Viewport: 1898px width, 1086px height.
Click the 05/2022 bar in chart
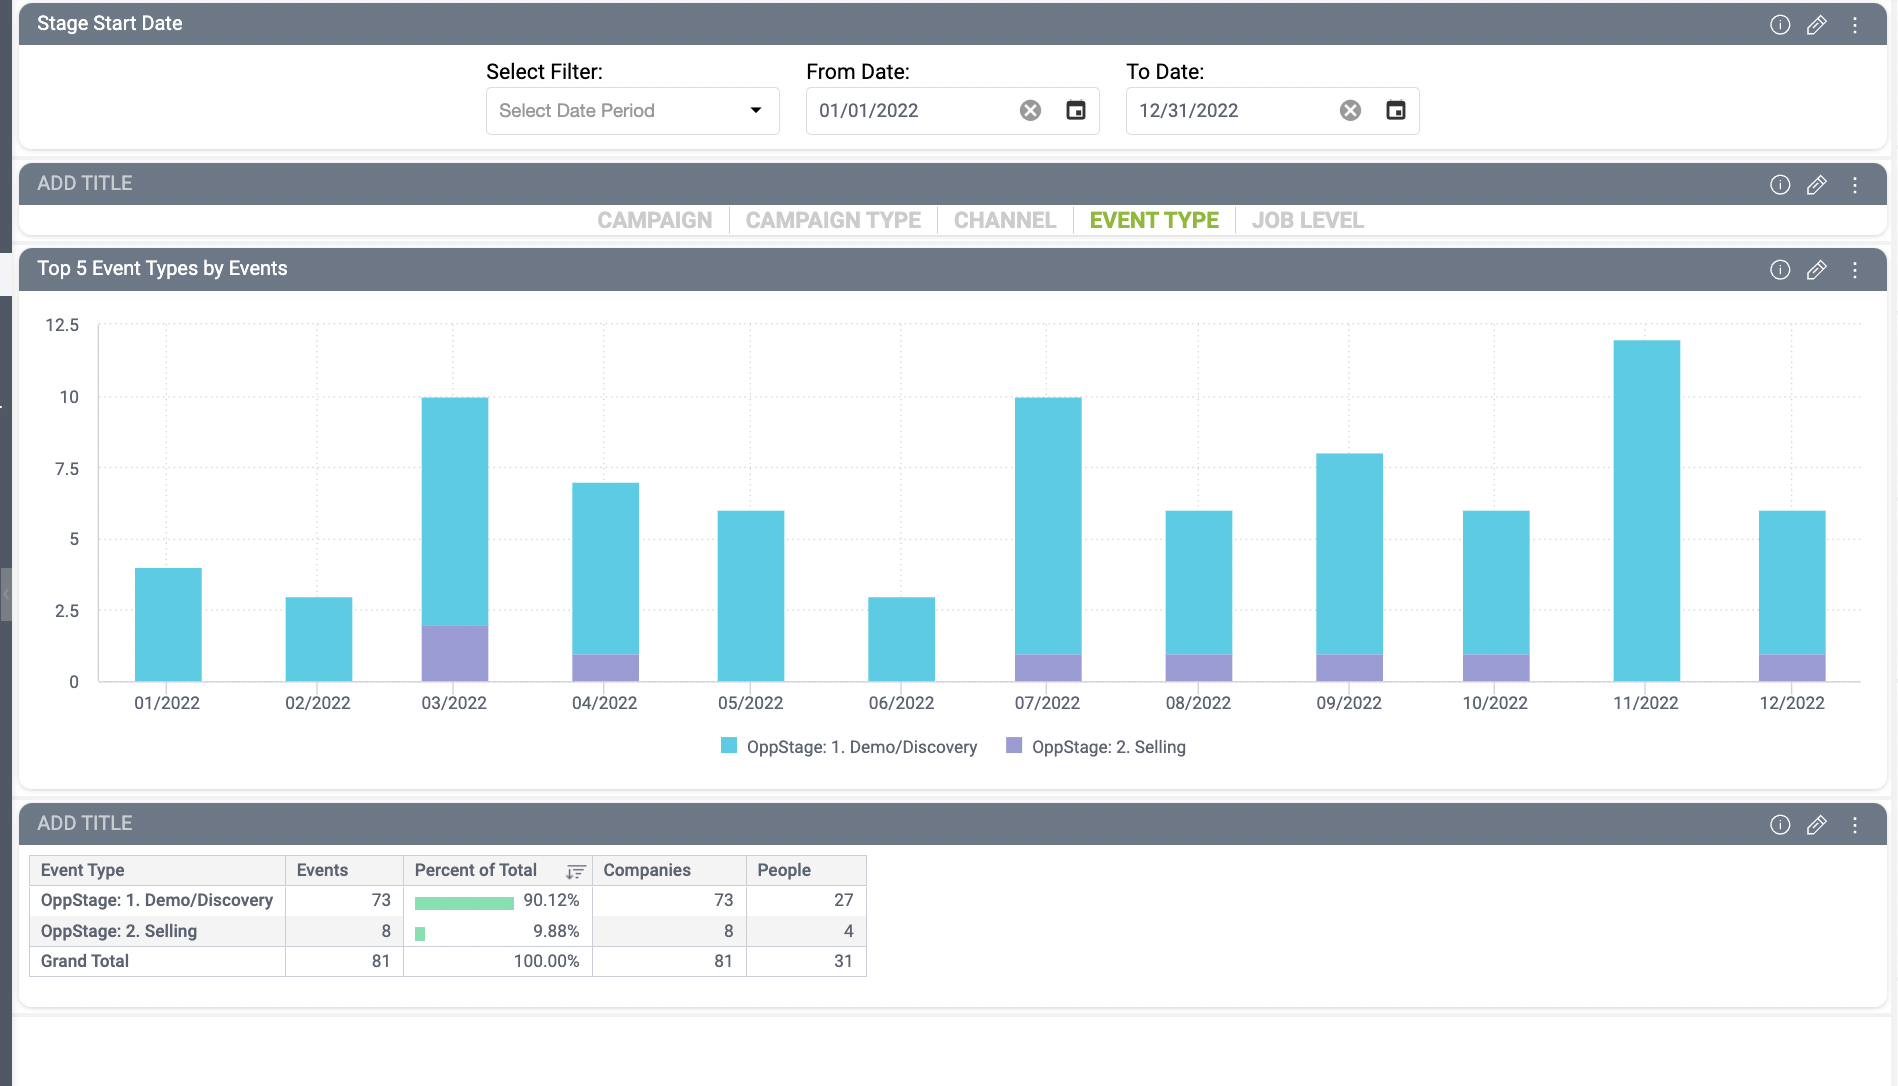point(751,596)
